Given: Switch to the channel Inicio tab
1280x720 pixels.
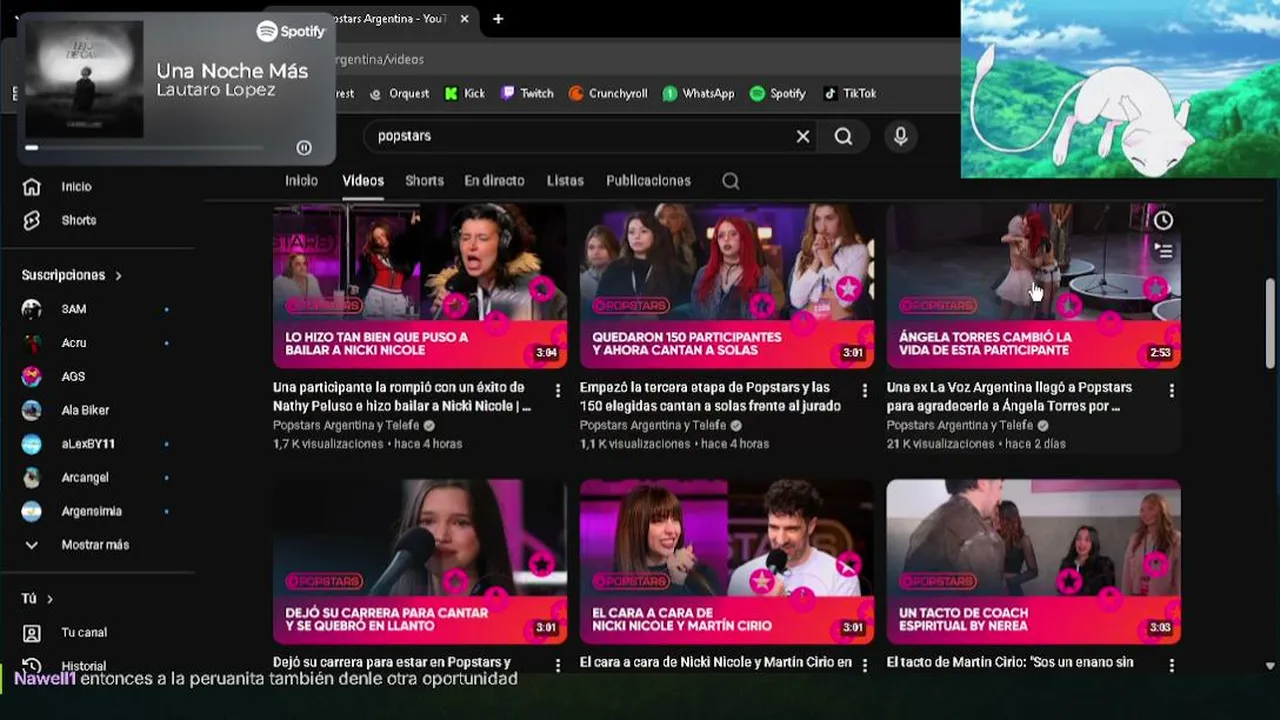Looking at the screenshot, I should 301,181.
